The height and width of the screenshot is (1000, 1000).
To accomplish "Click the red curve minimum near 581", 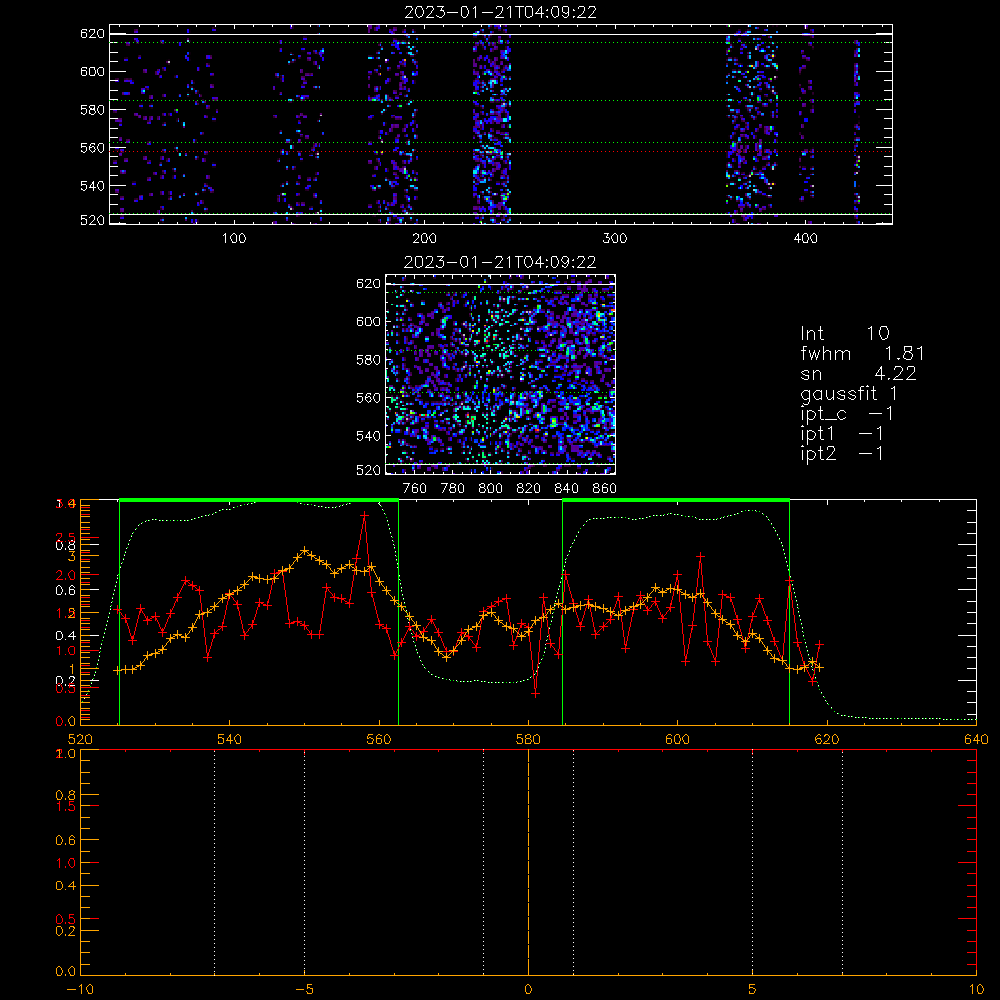I will (536, 693).
